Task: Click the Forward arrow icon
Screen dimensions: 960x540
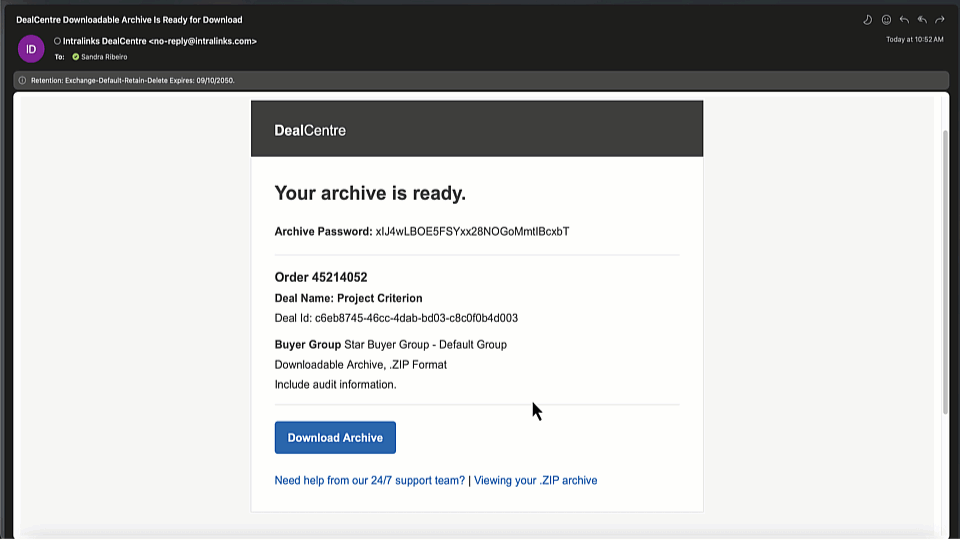Action: tap(940, 20)
